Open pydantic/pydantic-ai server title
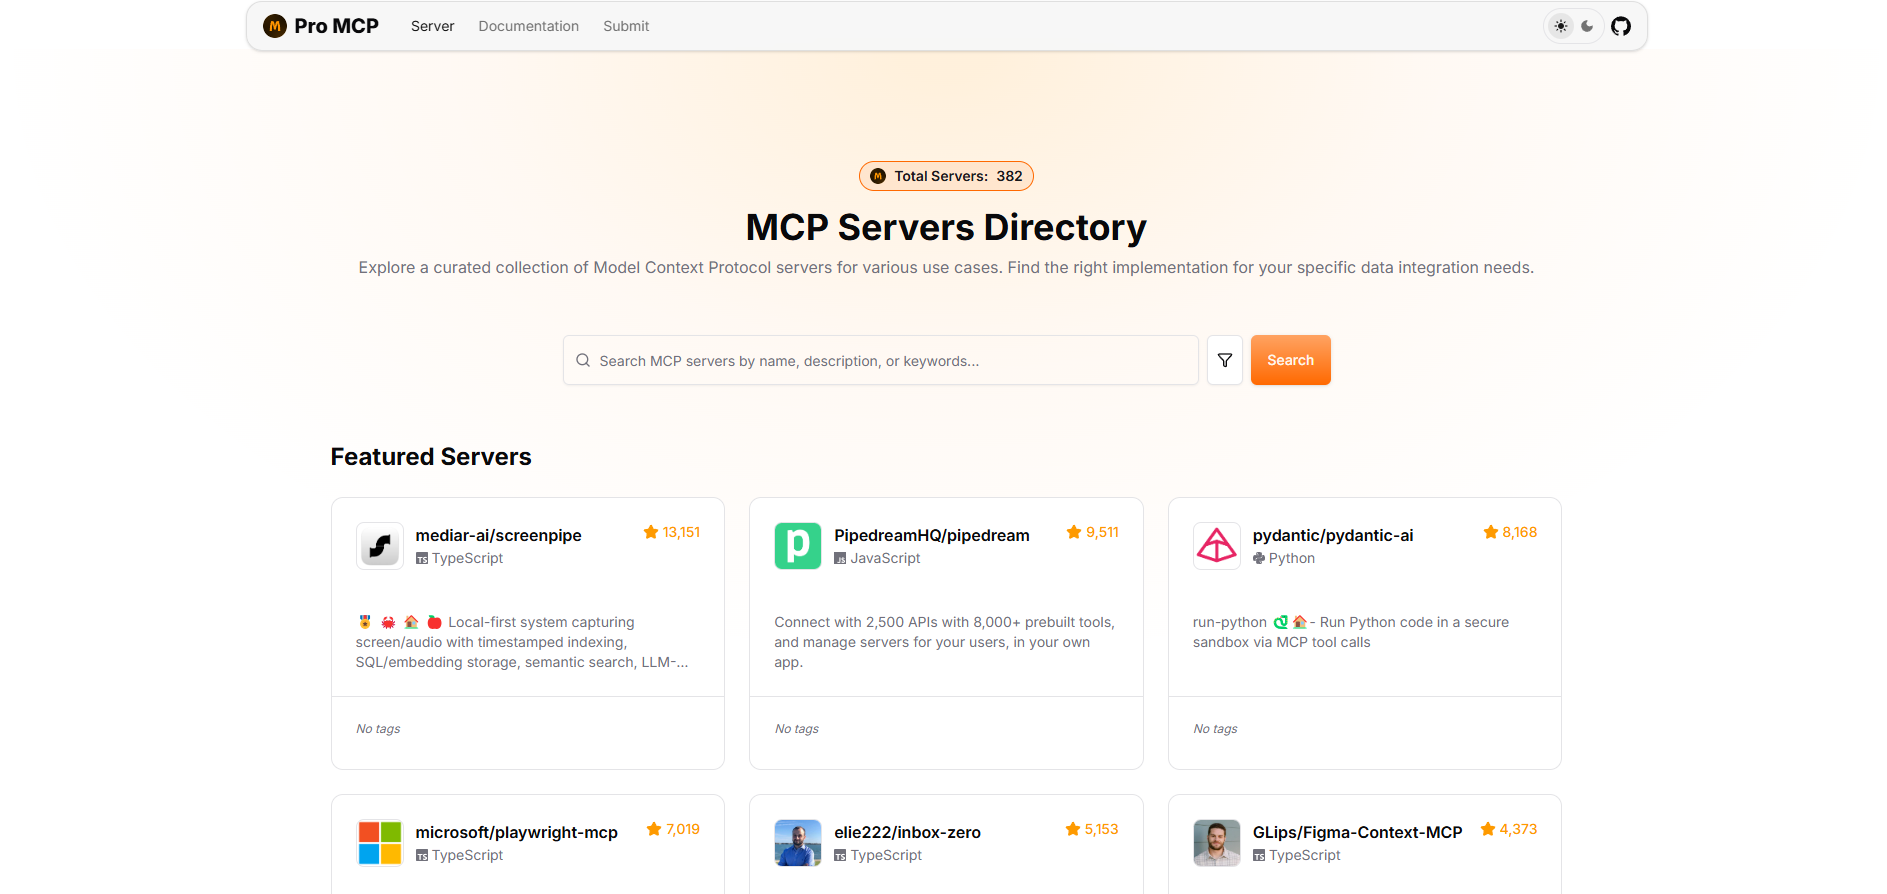Viewport: 1887px width, 894px height. (1333, 535)
